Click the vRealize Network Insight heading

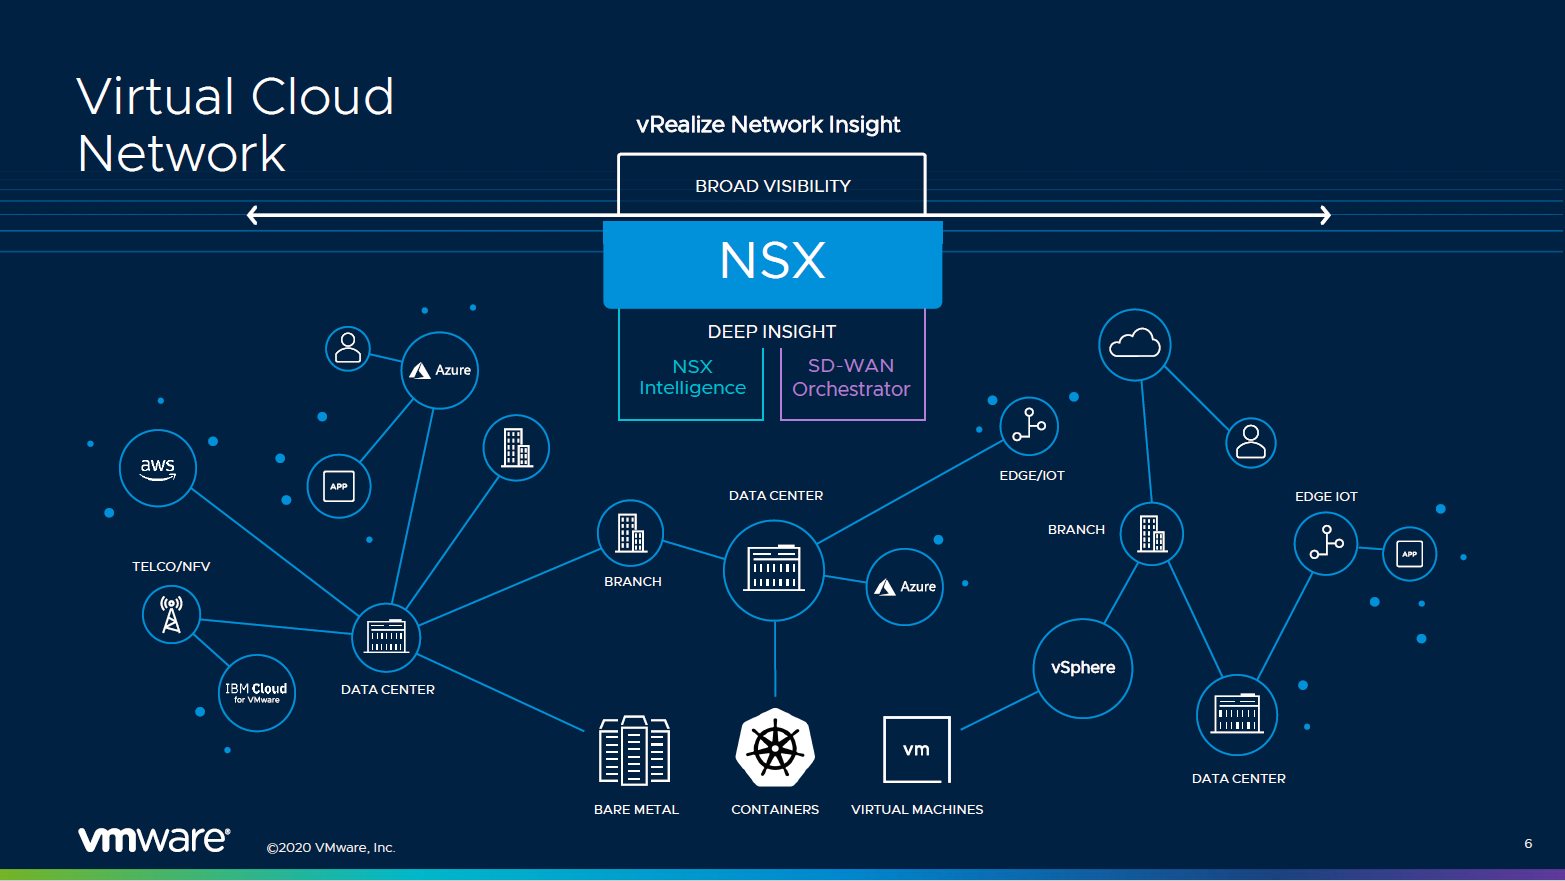coord(768,125)
